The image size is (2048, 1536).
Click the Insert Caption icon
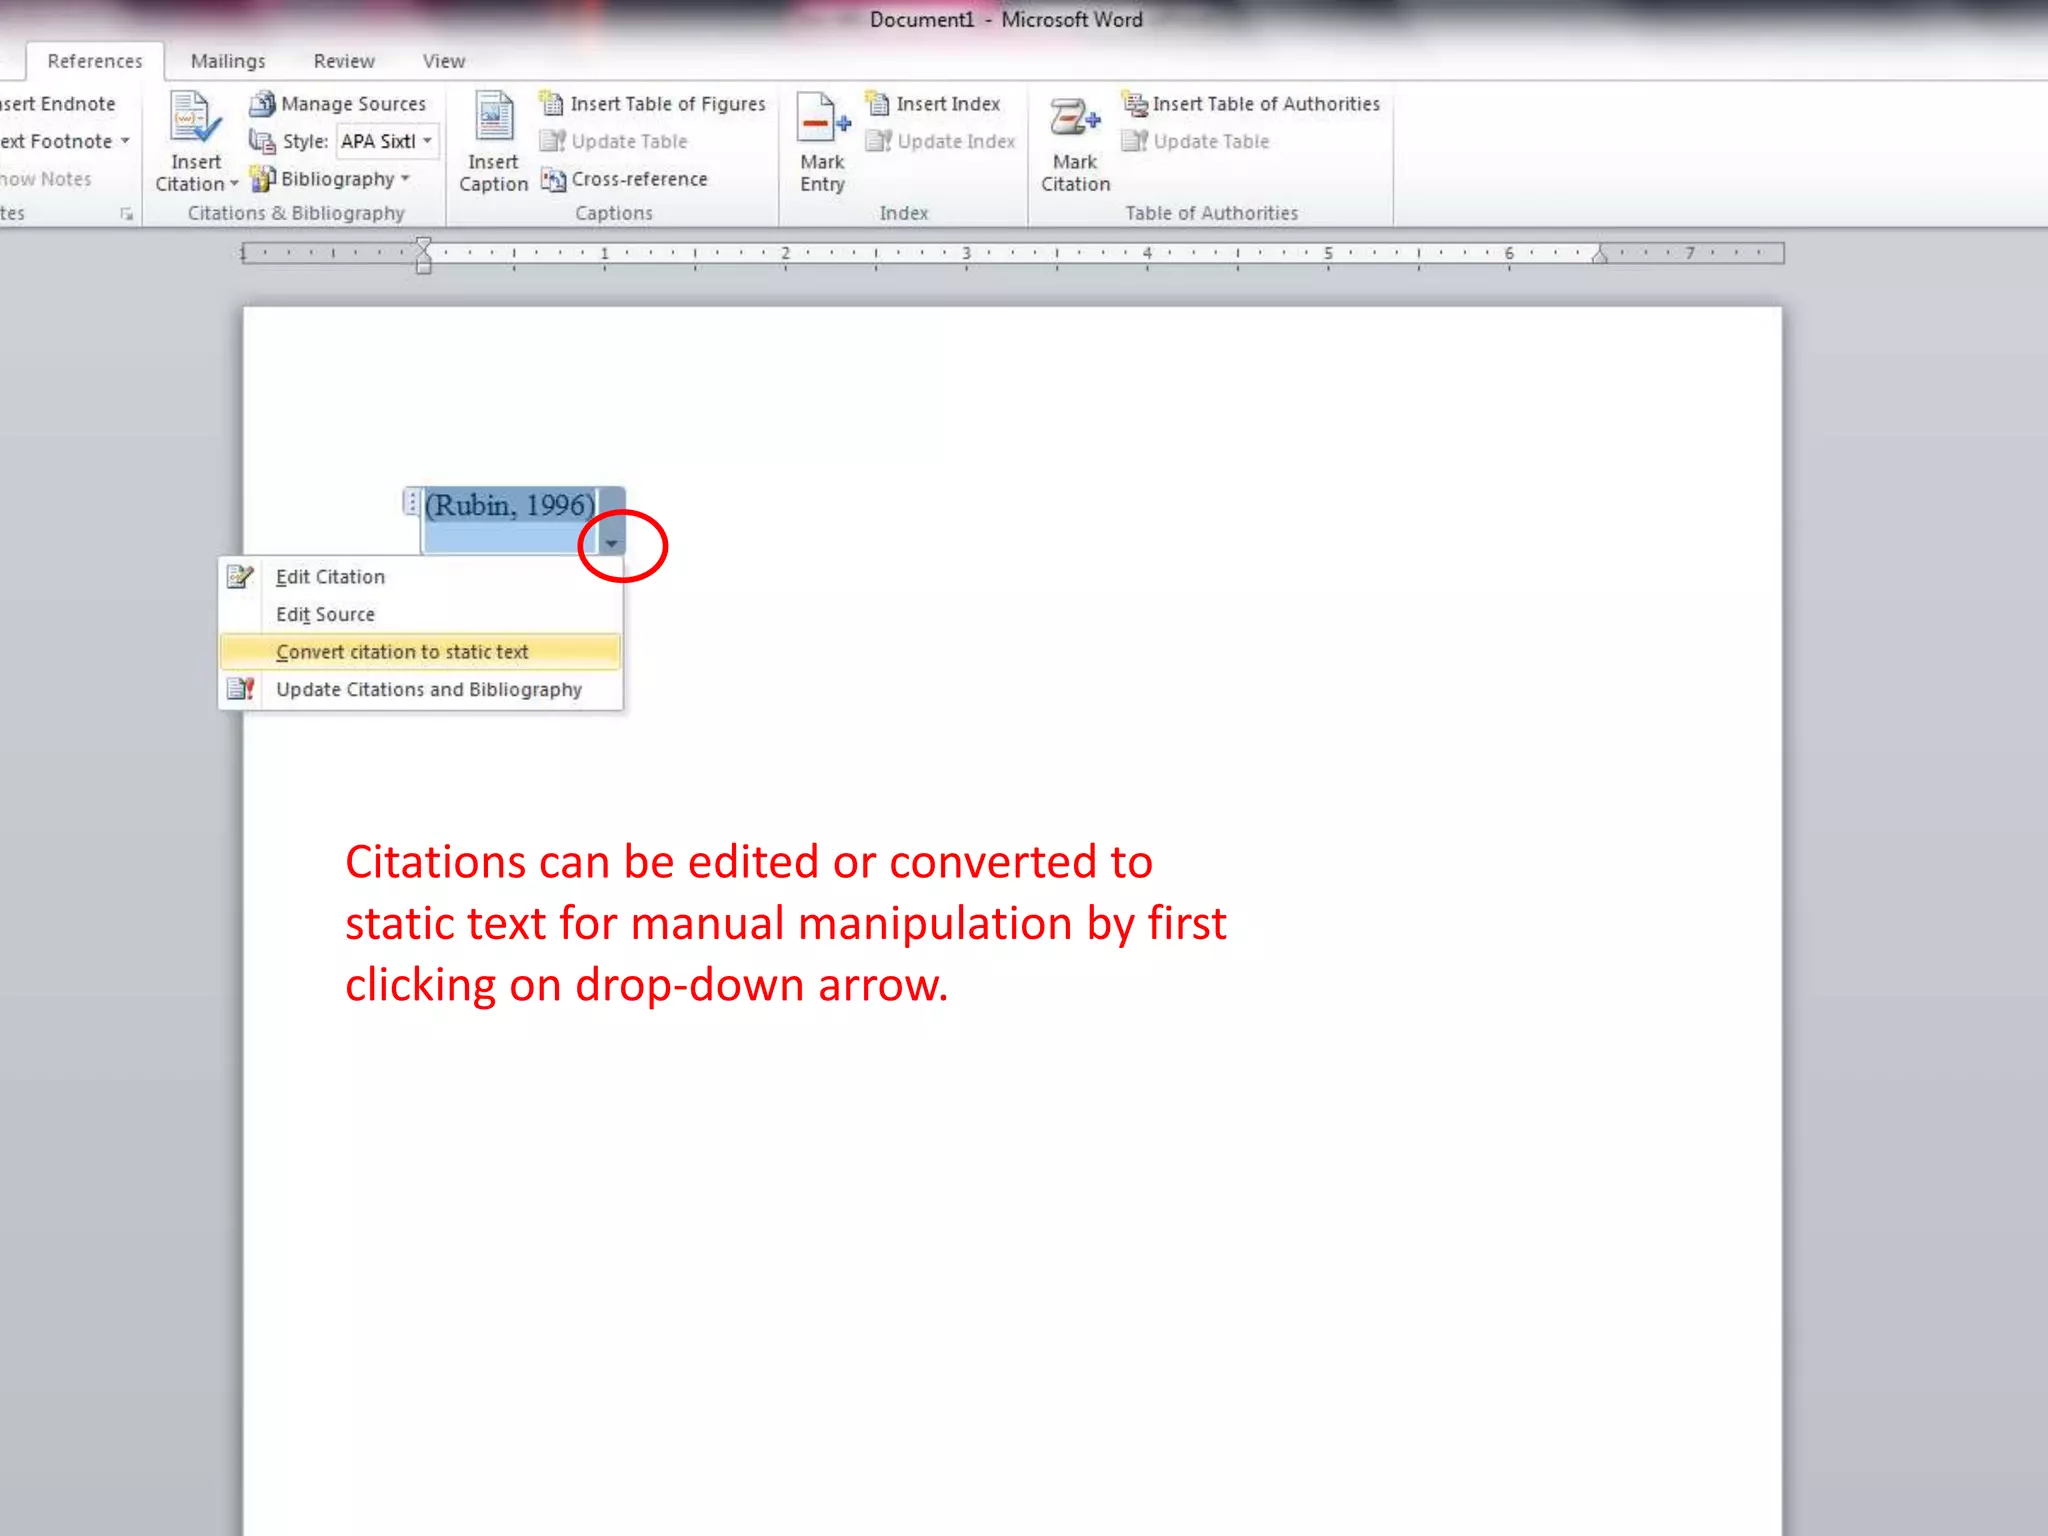pos(494,118)
